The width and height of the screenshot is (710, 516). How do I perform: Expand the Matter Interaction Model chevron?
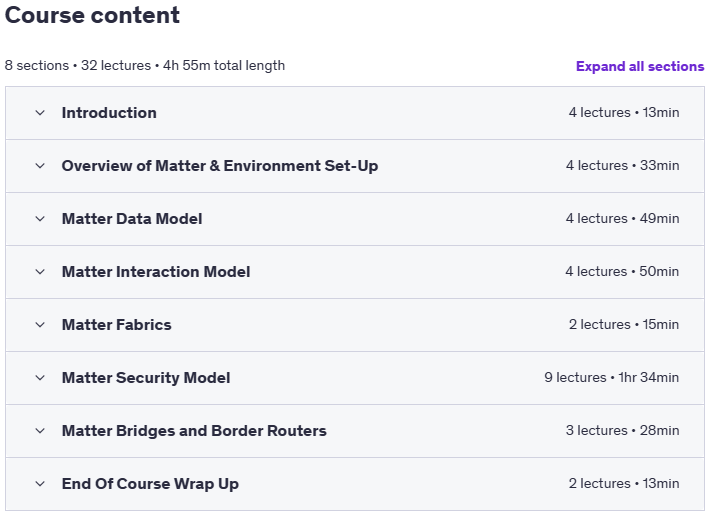pyautogui.click(x=40, y=272)
